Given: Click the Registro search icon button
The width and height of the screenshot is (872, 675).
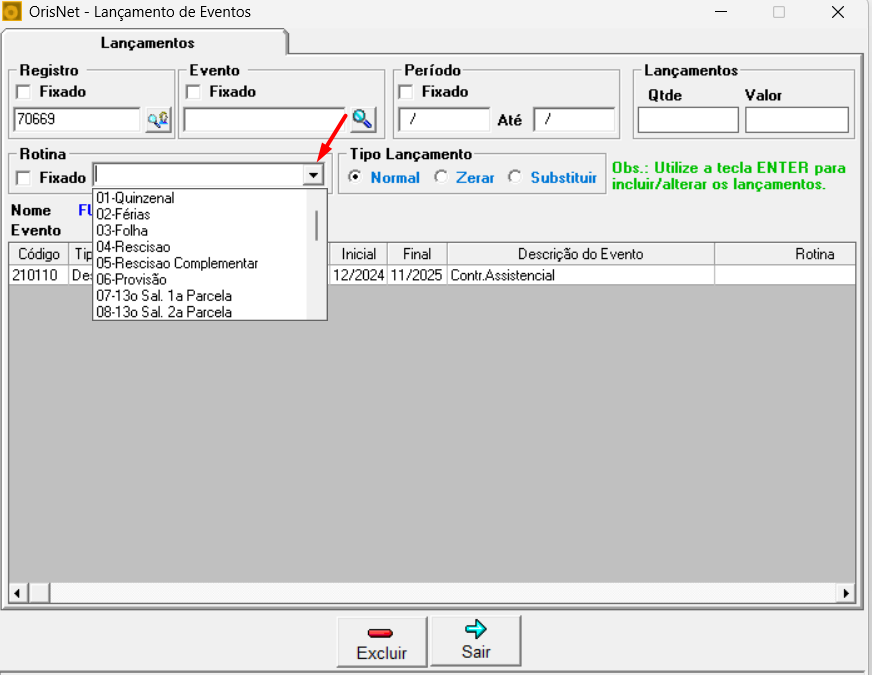Looking at the screenshot, I should click(x=158, y=120).
